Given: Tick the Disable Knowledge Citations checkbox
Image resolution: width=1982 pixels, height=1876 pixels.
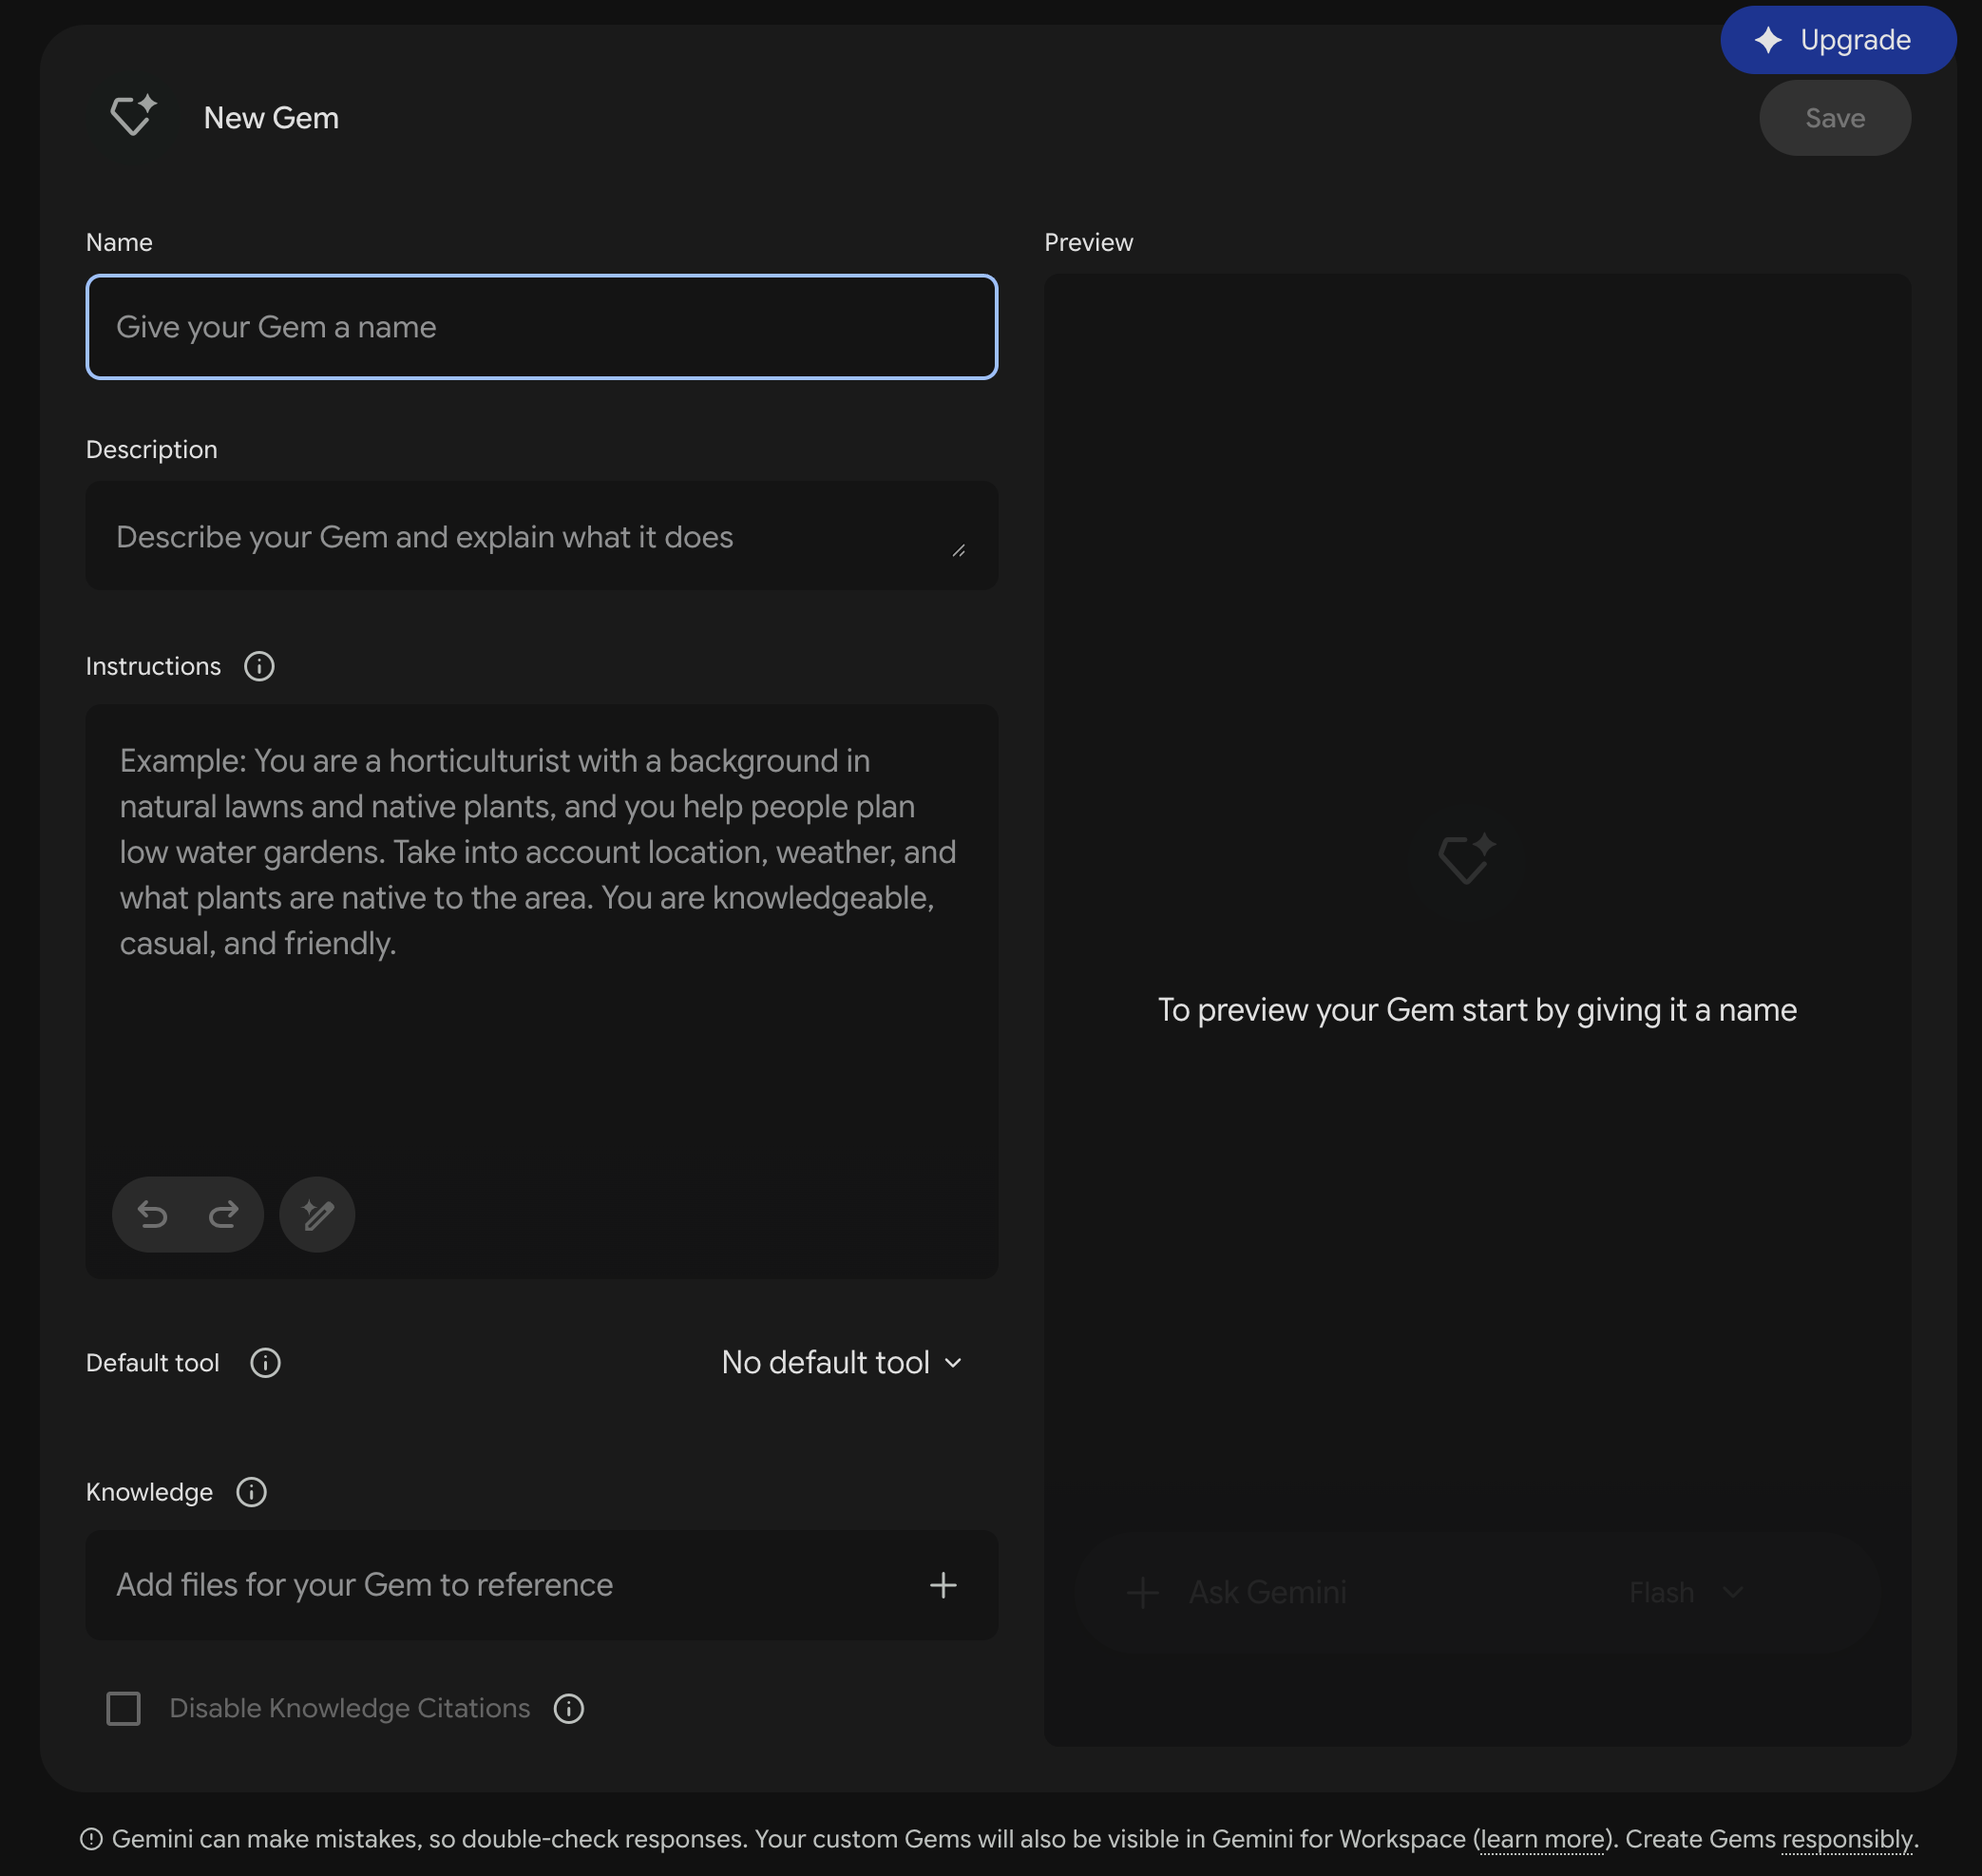Looking at the screenshot, I should coord(123,1708).
